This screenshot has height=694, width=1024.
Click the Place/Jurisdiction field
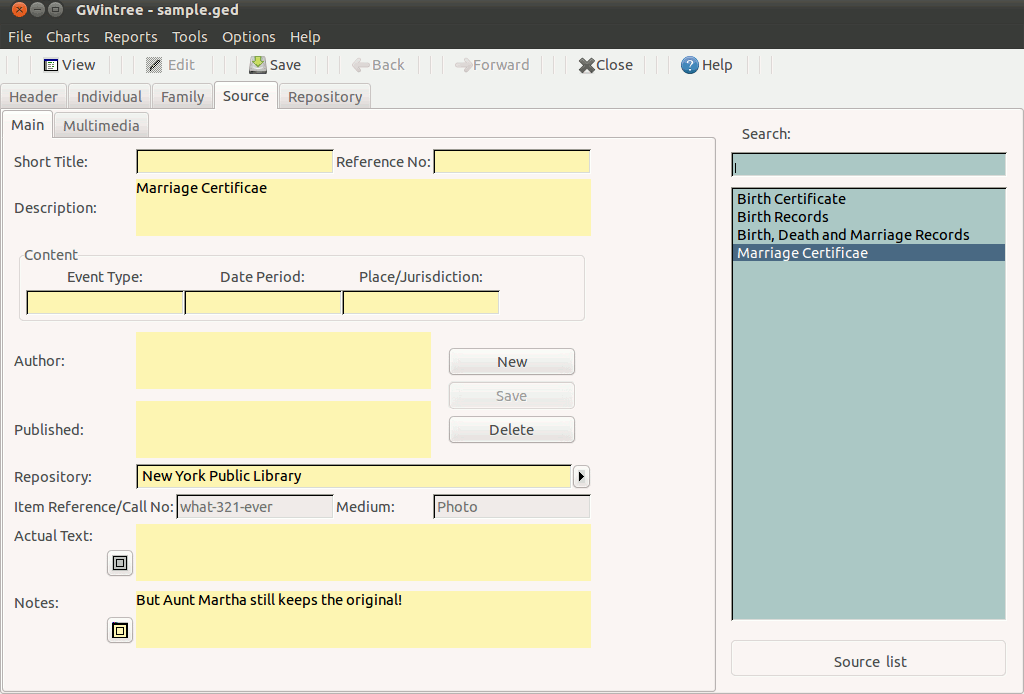click(421, 303)
